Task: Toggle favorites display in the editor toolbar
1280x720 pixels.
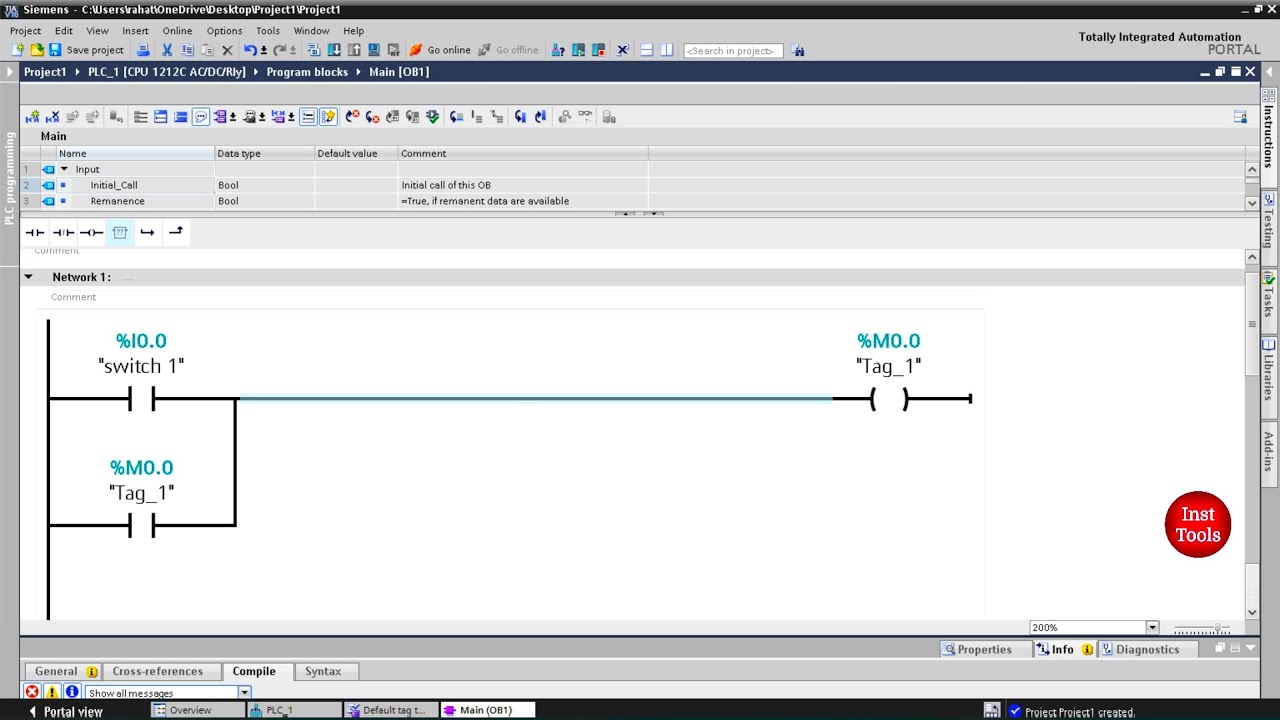Action: (328, 117)
